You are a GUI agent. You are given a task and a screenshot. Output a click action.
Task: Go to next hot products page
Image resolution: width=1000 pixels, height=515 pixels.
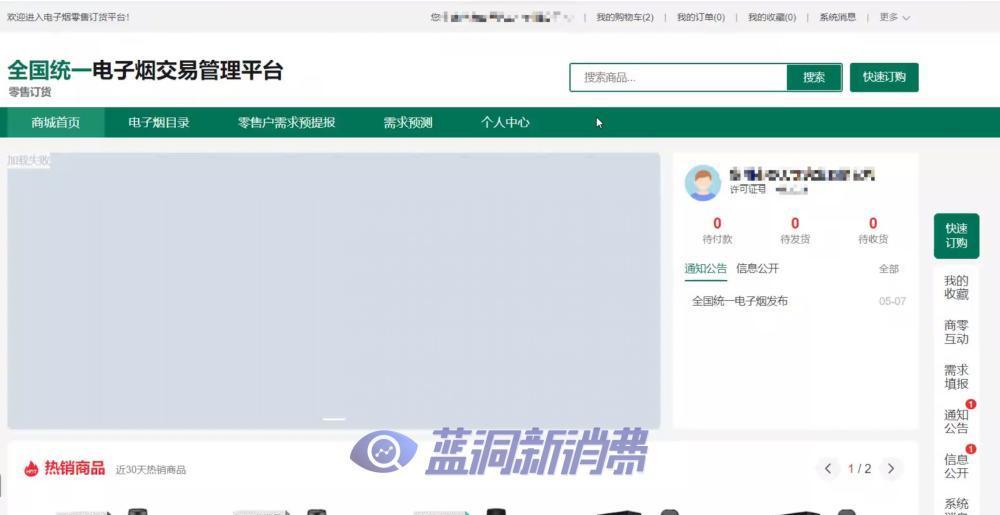tap(891, 469)
